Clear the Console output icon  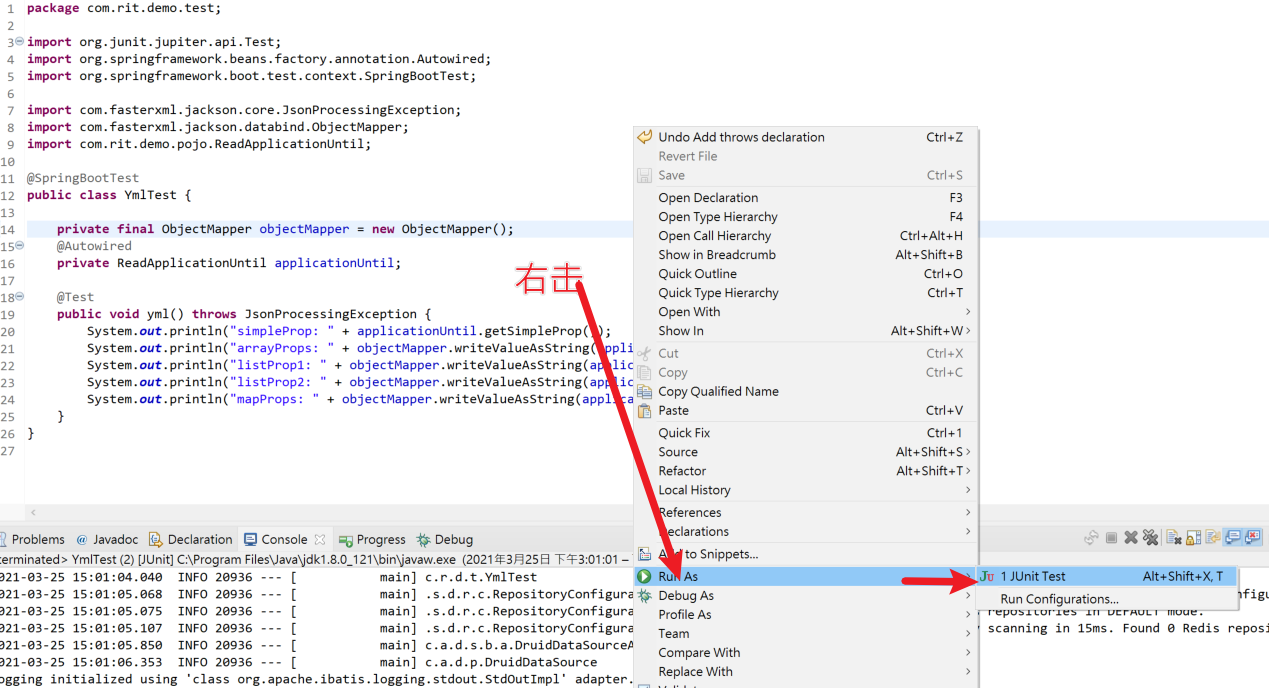click(x=1174, y=538)
